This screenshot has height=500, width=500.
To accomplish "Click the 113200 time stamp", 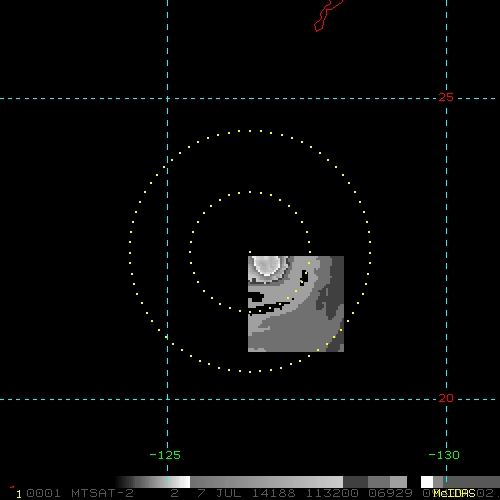I will pos(332,493).
